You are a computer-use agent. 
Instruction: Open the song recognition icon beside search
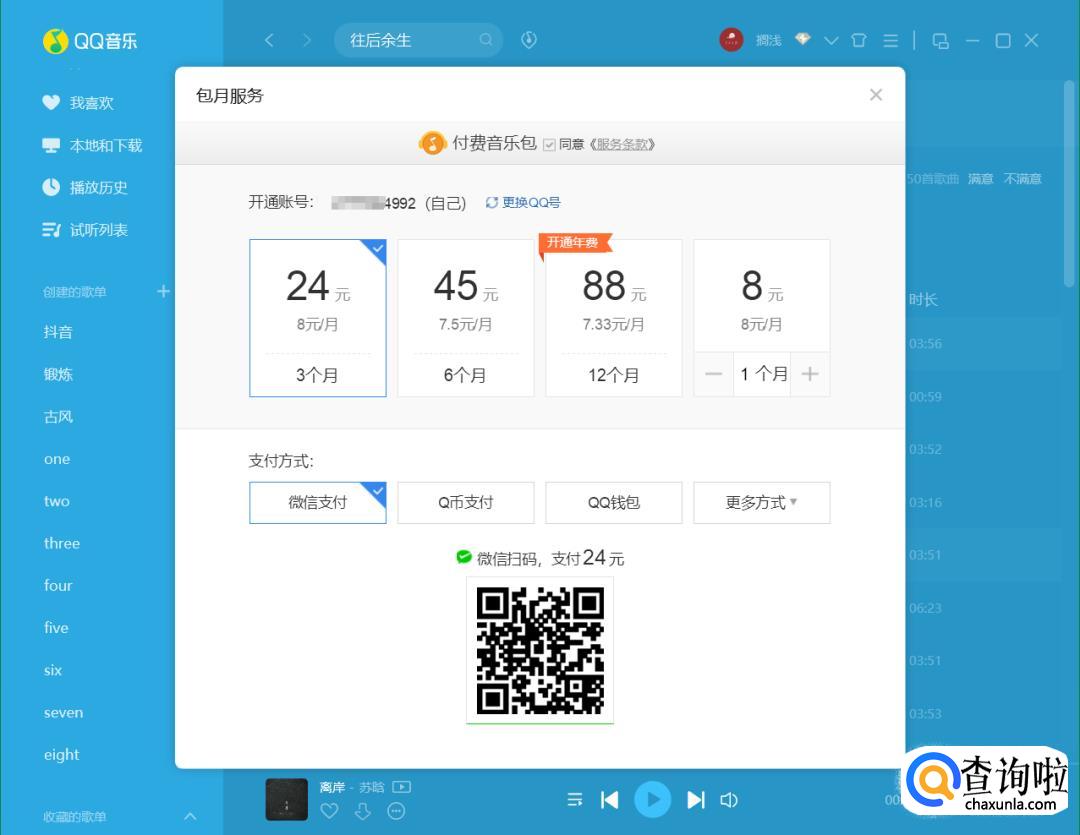[x=528, y=40]
